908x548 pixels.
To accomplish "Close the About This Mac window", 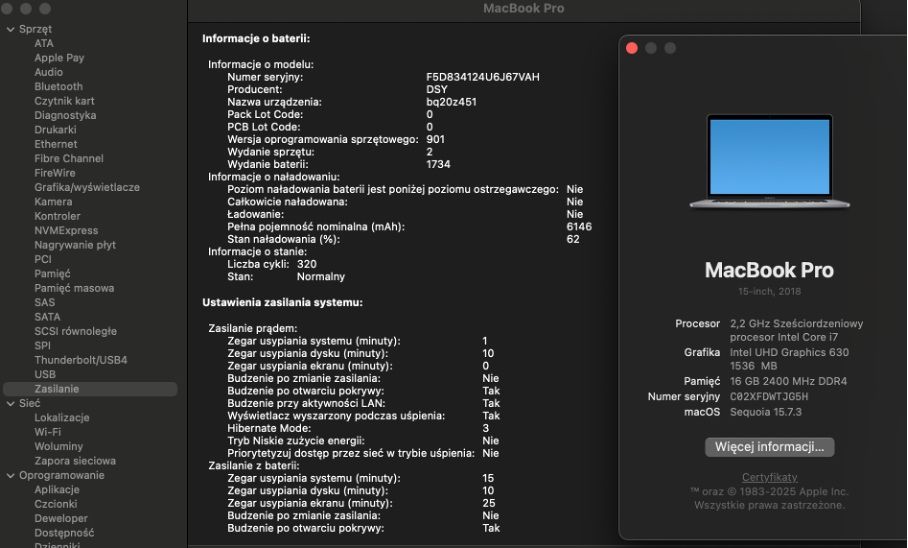I will click(632, 48).
